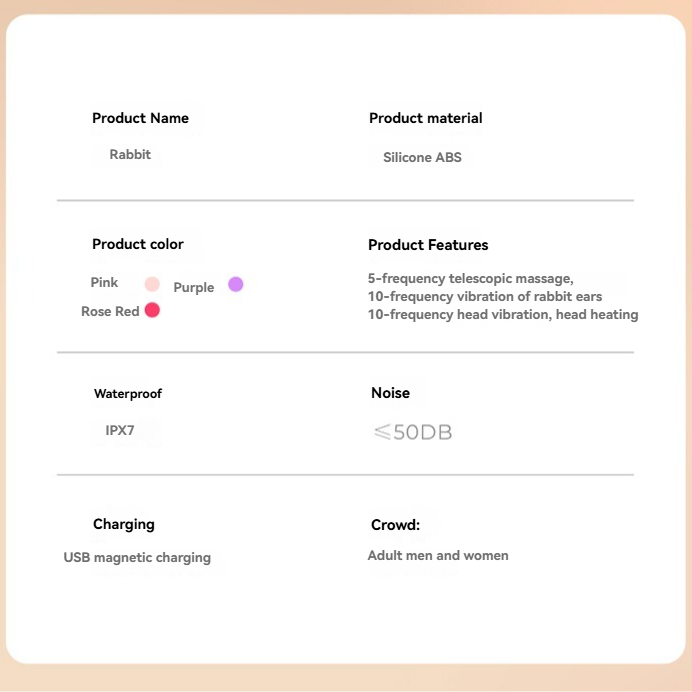Click the Purple color label
Viewport: 692px width, 692px height.
pos(194,287)
